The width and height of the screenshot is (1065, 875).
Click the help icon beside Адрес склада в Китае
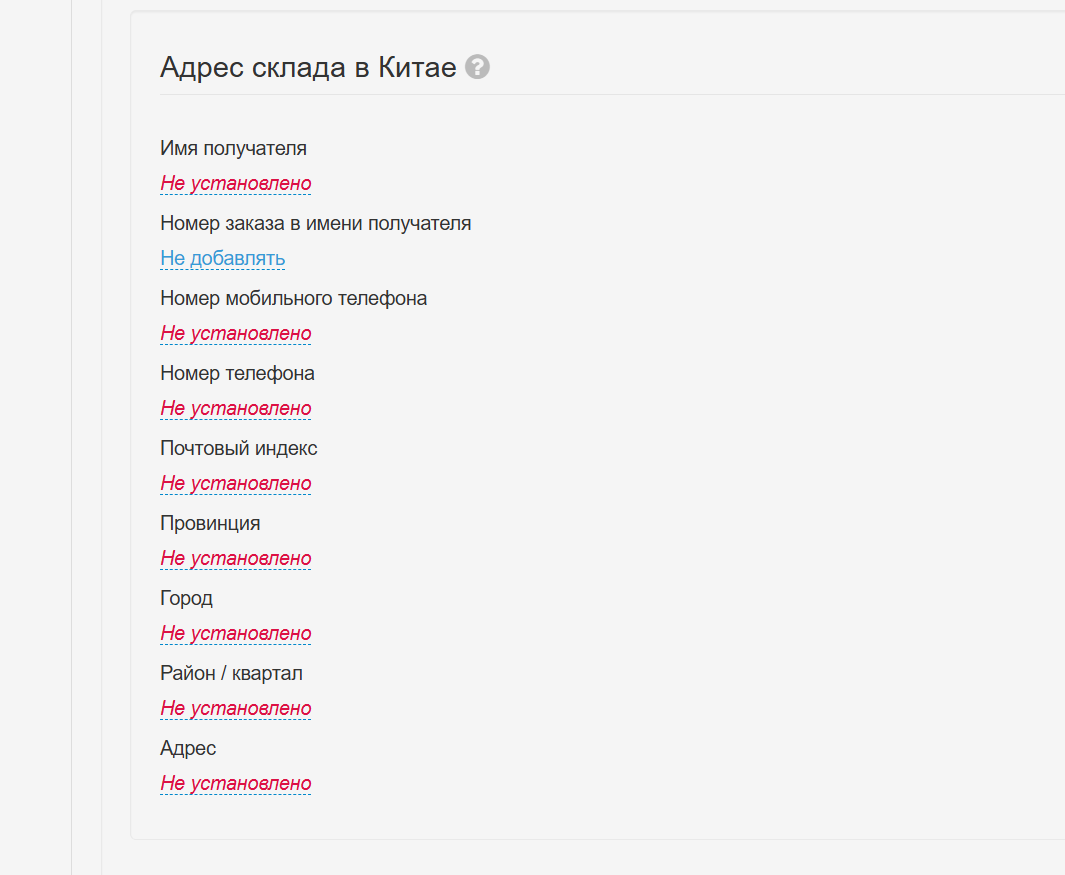[x=478, y=68]
